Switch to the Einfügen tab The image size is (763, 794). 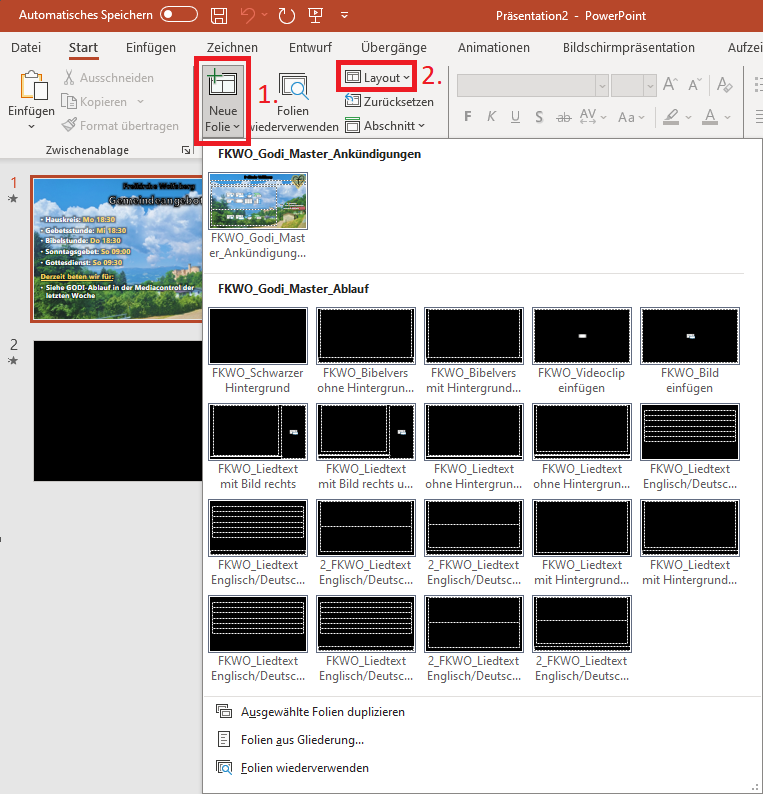pyautogui.click(x=151, y=47)
